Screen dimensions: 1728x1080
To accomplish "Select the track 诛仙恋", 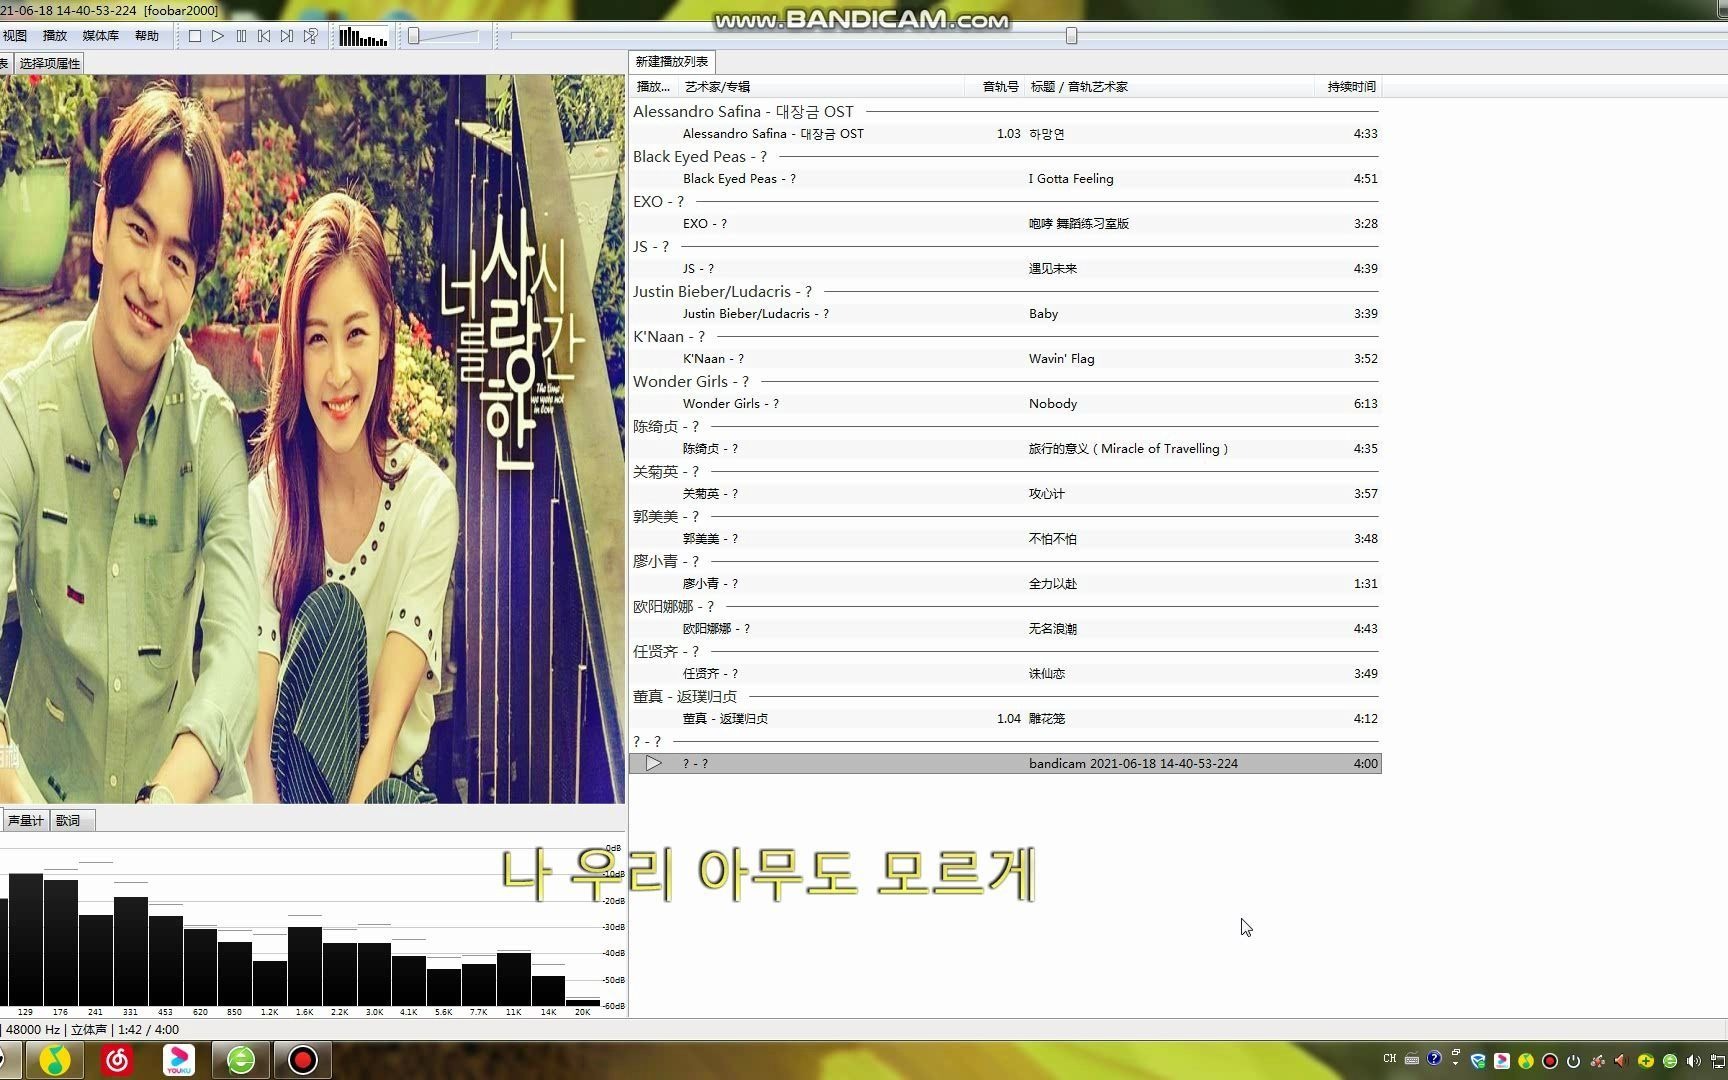I will click(x=1005, y=674).
